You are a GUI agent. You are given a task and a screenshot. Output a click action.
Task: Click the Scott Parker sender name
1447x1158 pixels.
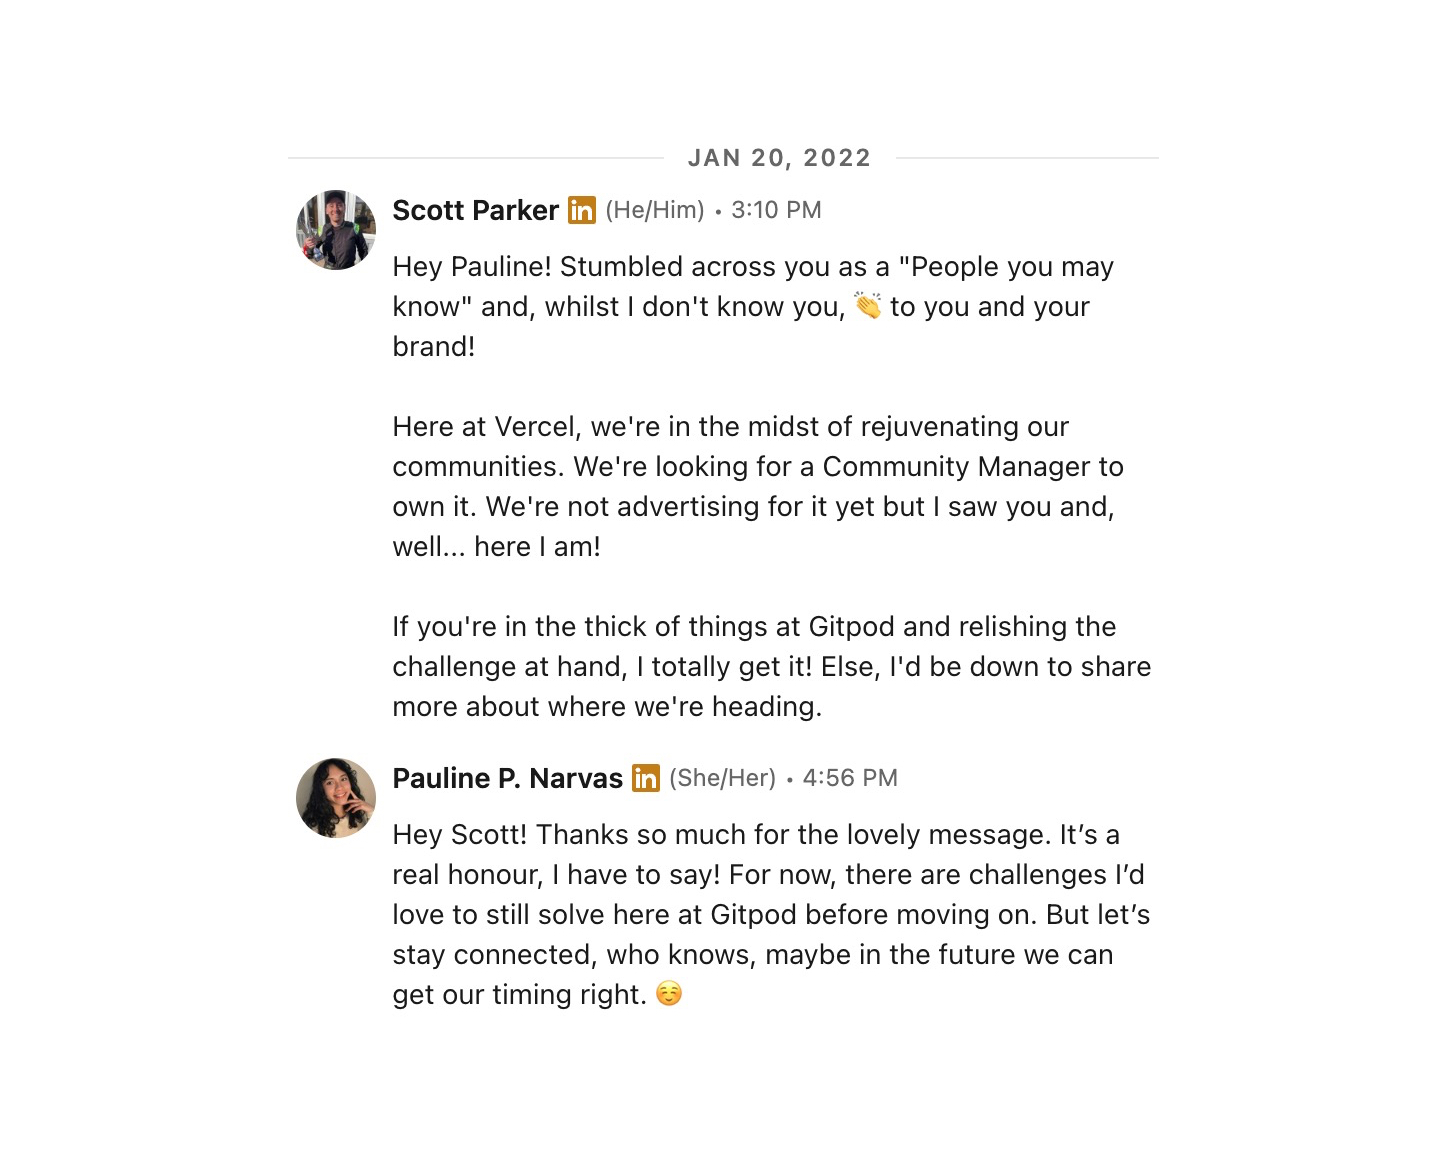pyautogui.click(x=475, y=210)
